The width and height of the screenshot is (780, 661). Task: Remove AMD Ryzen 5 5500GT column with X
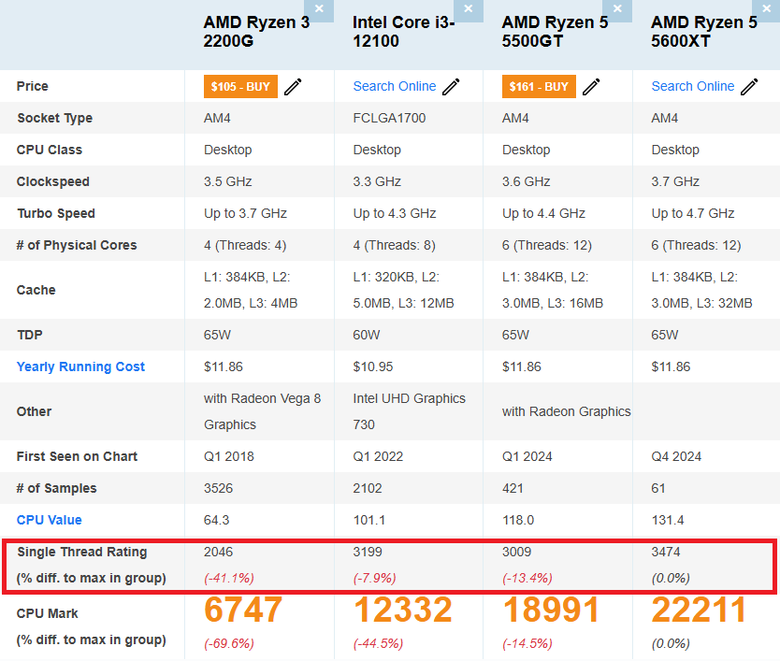click(x=617, y=9)
